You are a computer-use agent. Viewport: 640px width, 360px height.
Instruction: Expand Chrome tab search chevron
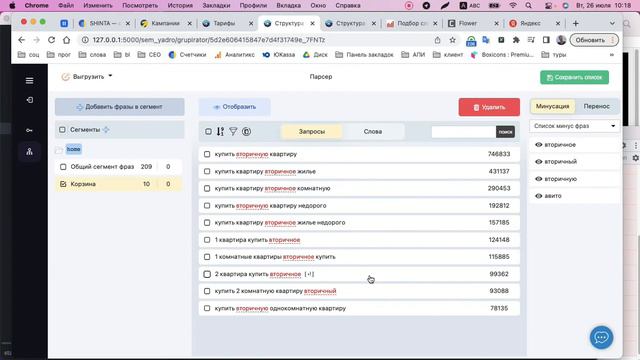point(612,24)
